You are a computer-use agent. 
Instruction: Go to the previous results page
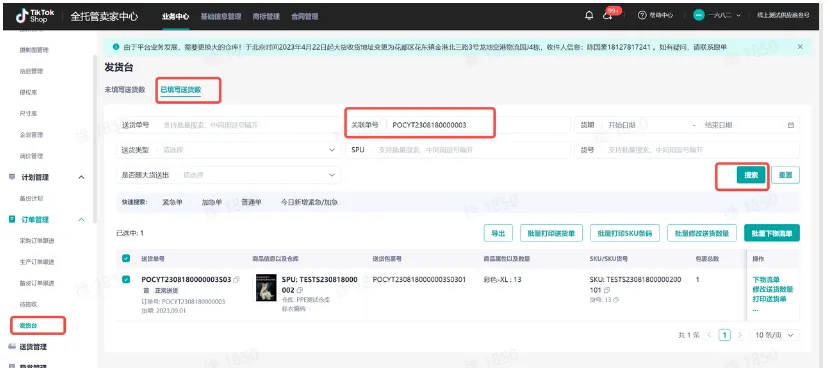pos(709,335)
